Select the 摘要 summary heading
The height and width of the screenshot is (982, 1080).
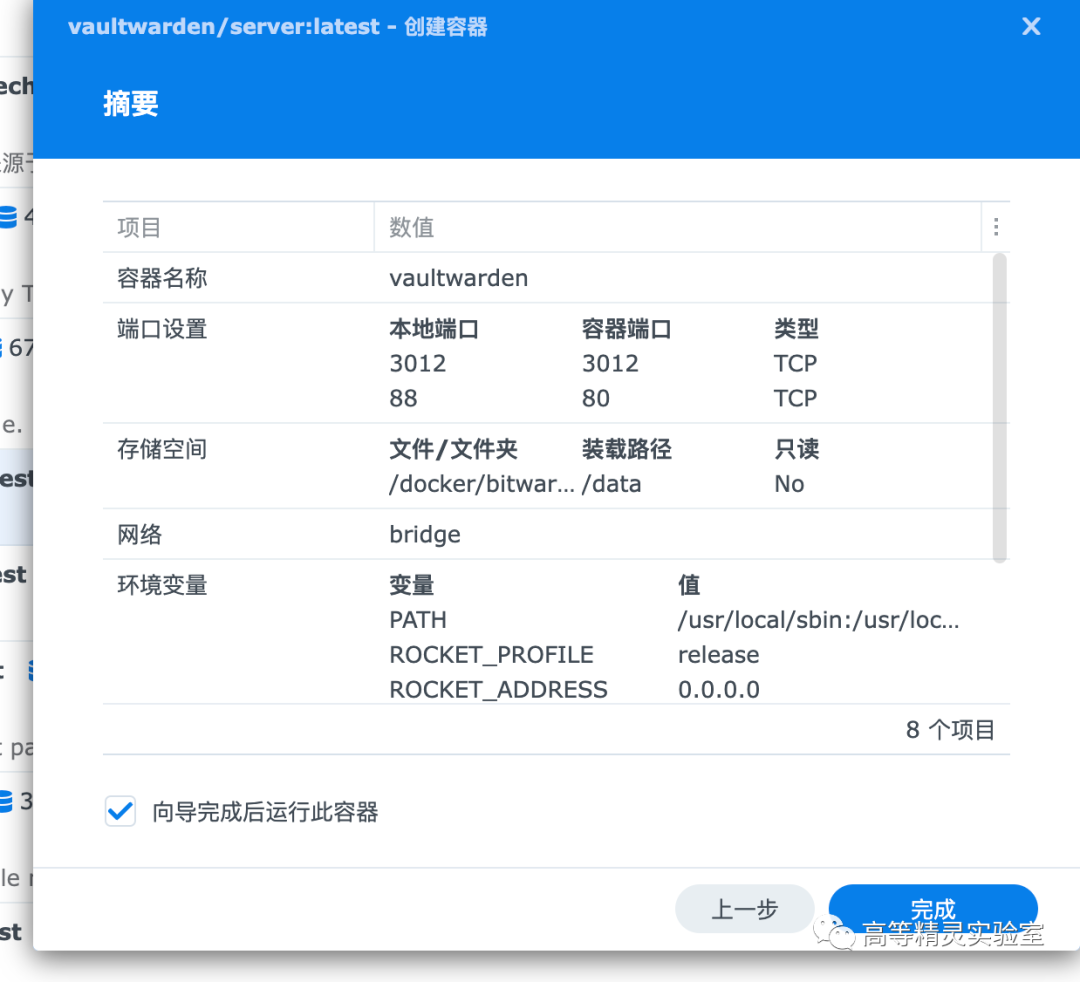click(x=131, y=104)
